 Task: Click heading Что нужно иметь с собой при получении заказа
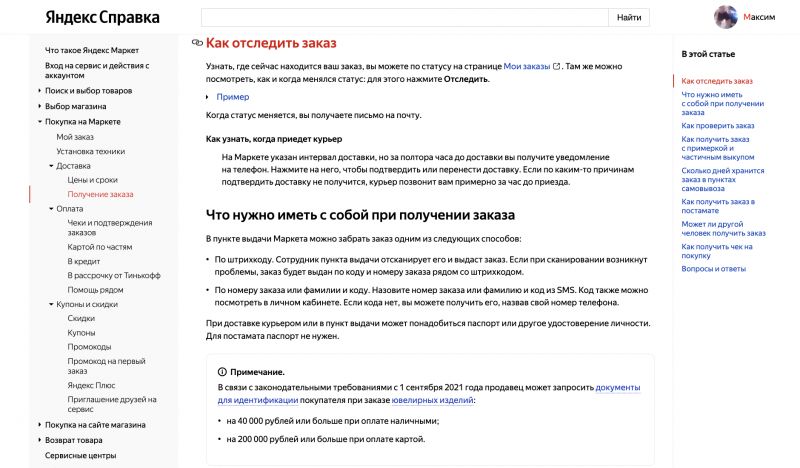pos(360,215)
